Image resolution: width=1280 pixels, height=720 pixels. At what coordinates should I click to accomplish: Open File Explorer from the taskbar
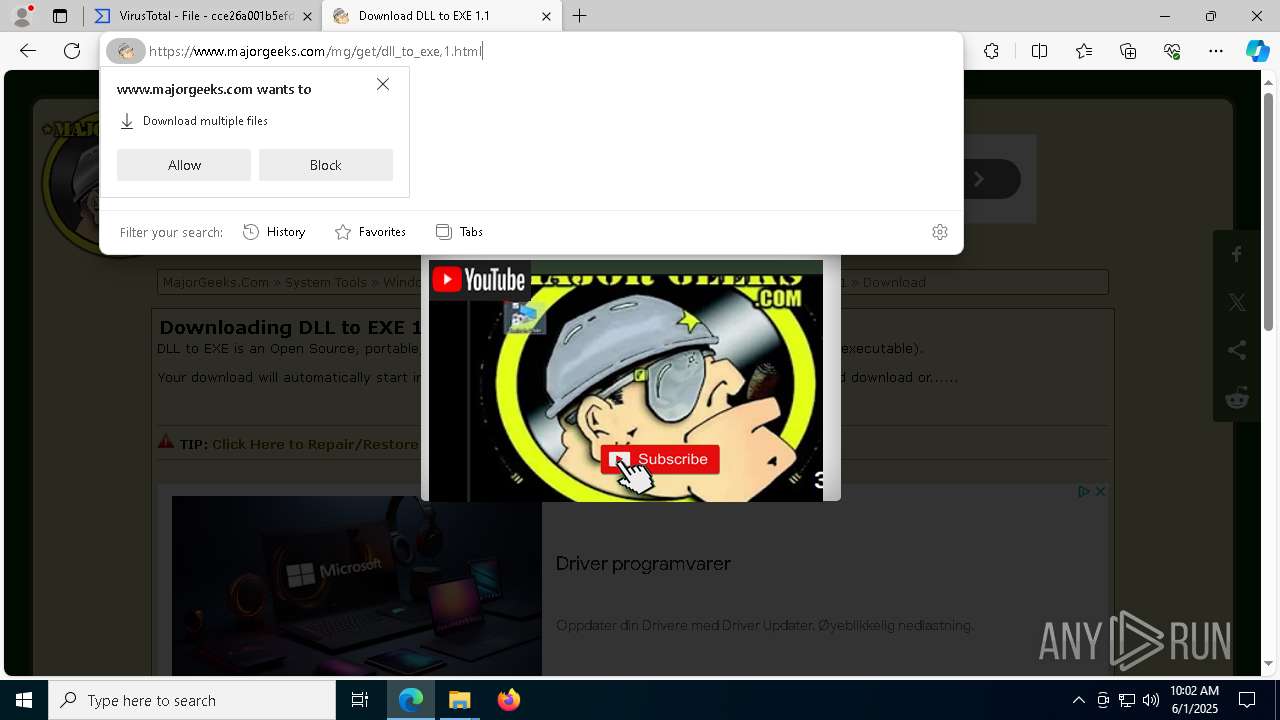click(460, 700)
